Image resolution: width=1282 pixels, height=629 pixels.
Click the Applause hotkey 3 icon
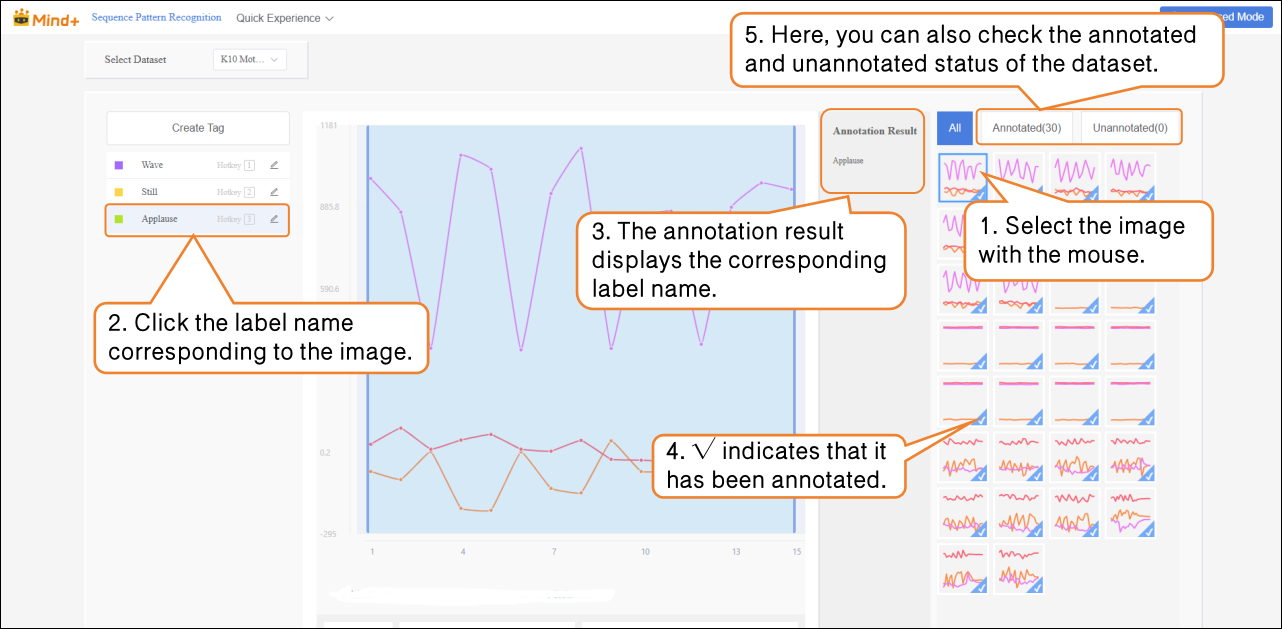tap(249, 219)
